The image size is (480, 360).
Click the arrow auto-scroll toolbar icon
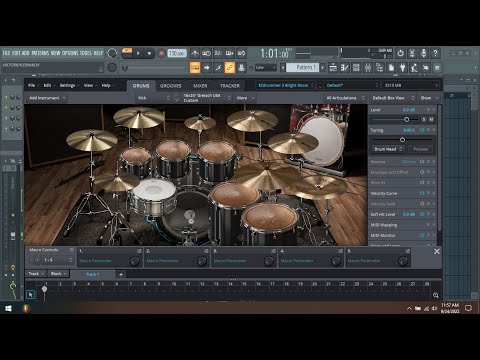point(207,68)
